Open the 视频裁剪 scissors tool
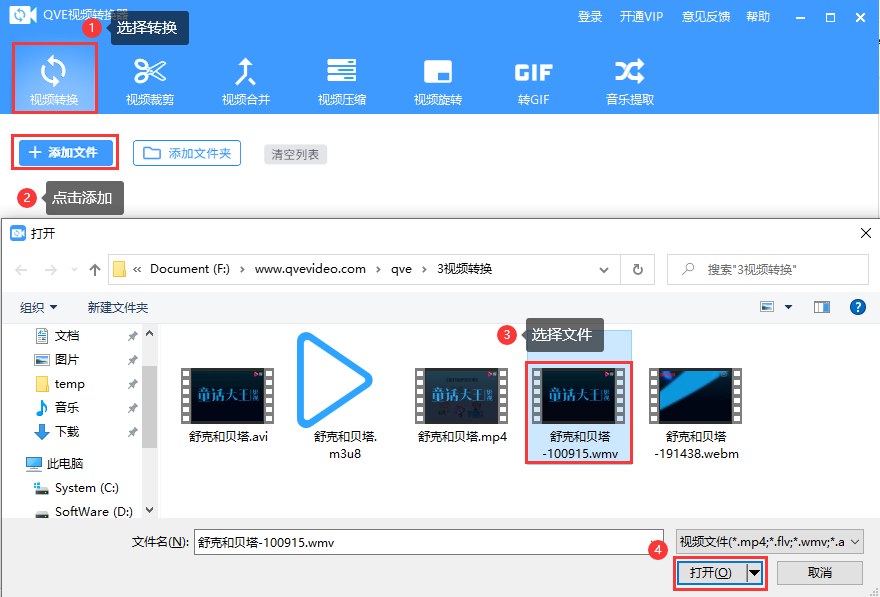The height and width of the screenshot is (597, 880). click(x=150, y=81)
